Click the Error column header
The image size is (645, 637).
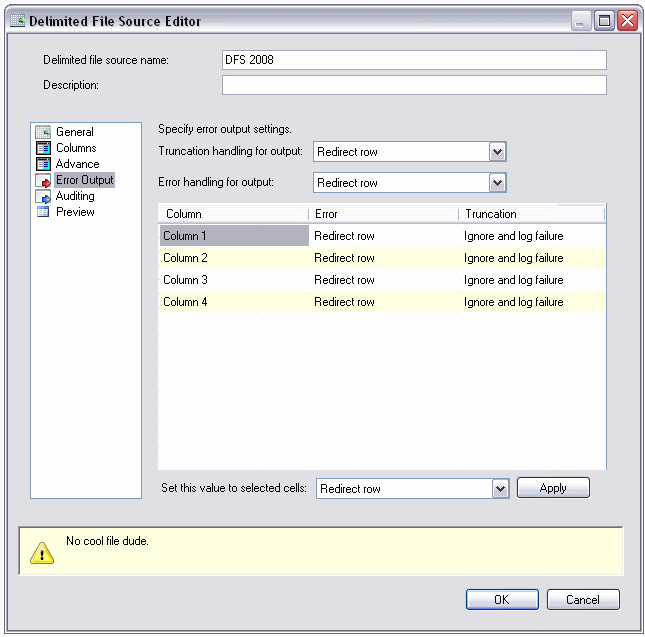[x=383, y=214]
